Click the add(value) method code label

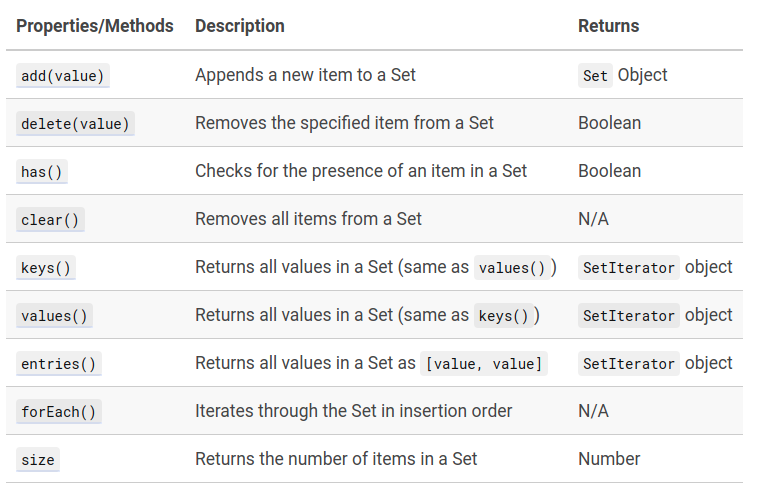[x=62, y=76]
